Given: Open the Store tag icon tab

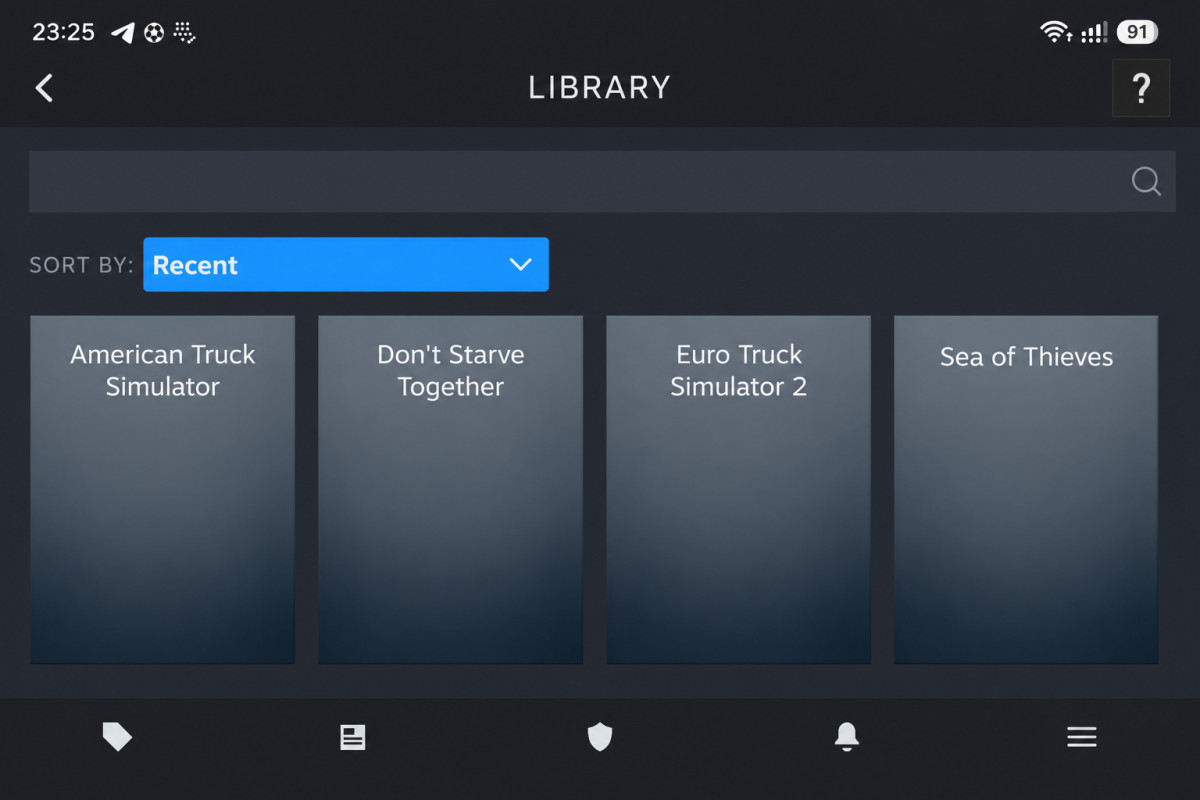Looking at the screenshot, I should click(x=117, y=738).
